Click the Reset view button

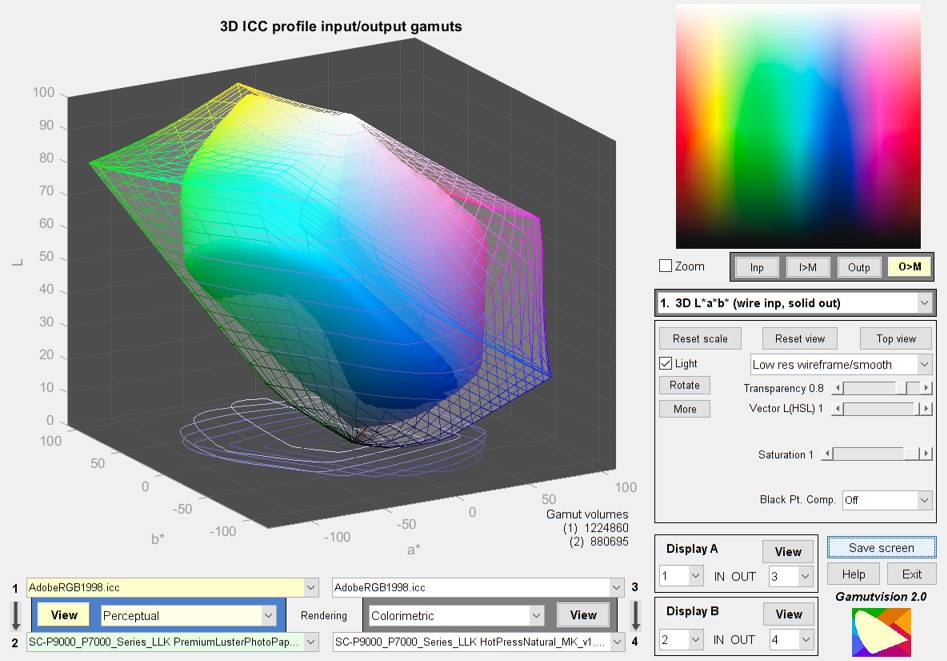click(800, 338)
